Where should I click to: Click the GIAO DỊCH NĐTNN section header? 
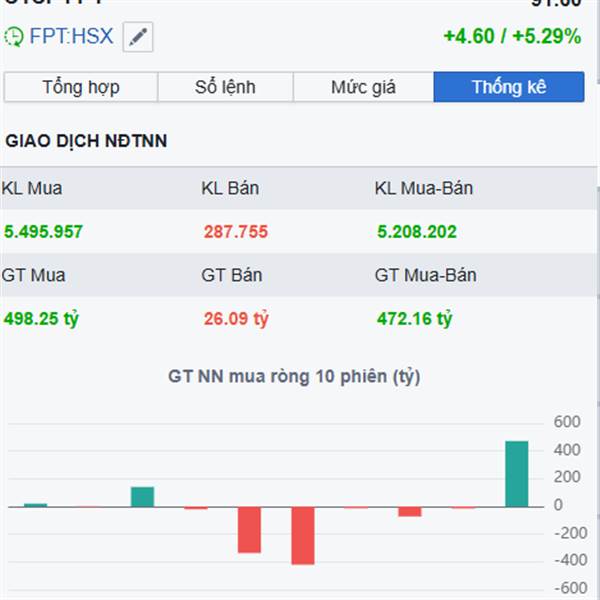pyautogui.click(x=86, y=141)
